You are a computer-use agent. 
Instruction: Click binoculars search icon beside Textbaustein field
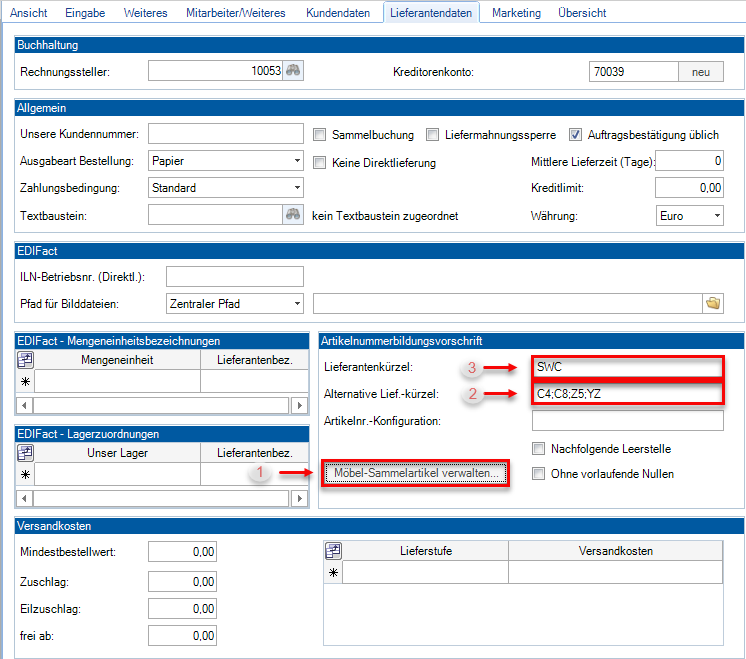click(292, 215)
